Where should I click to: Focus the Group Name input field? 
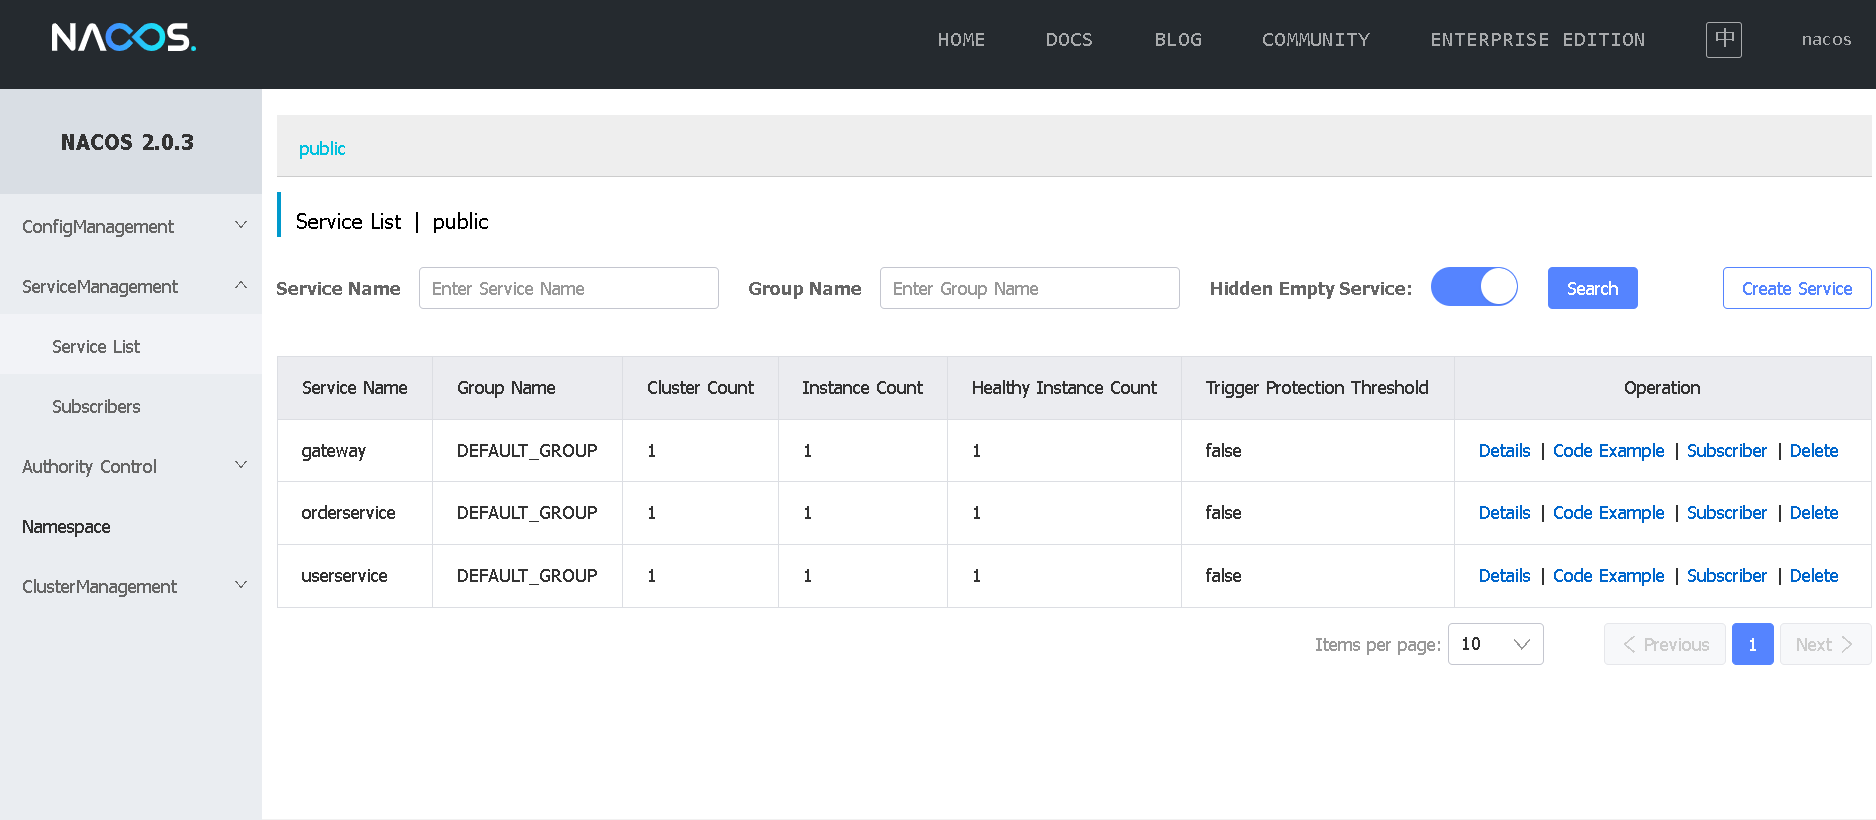pyautogui.click(x=1029, y=288)
